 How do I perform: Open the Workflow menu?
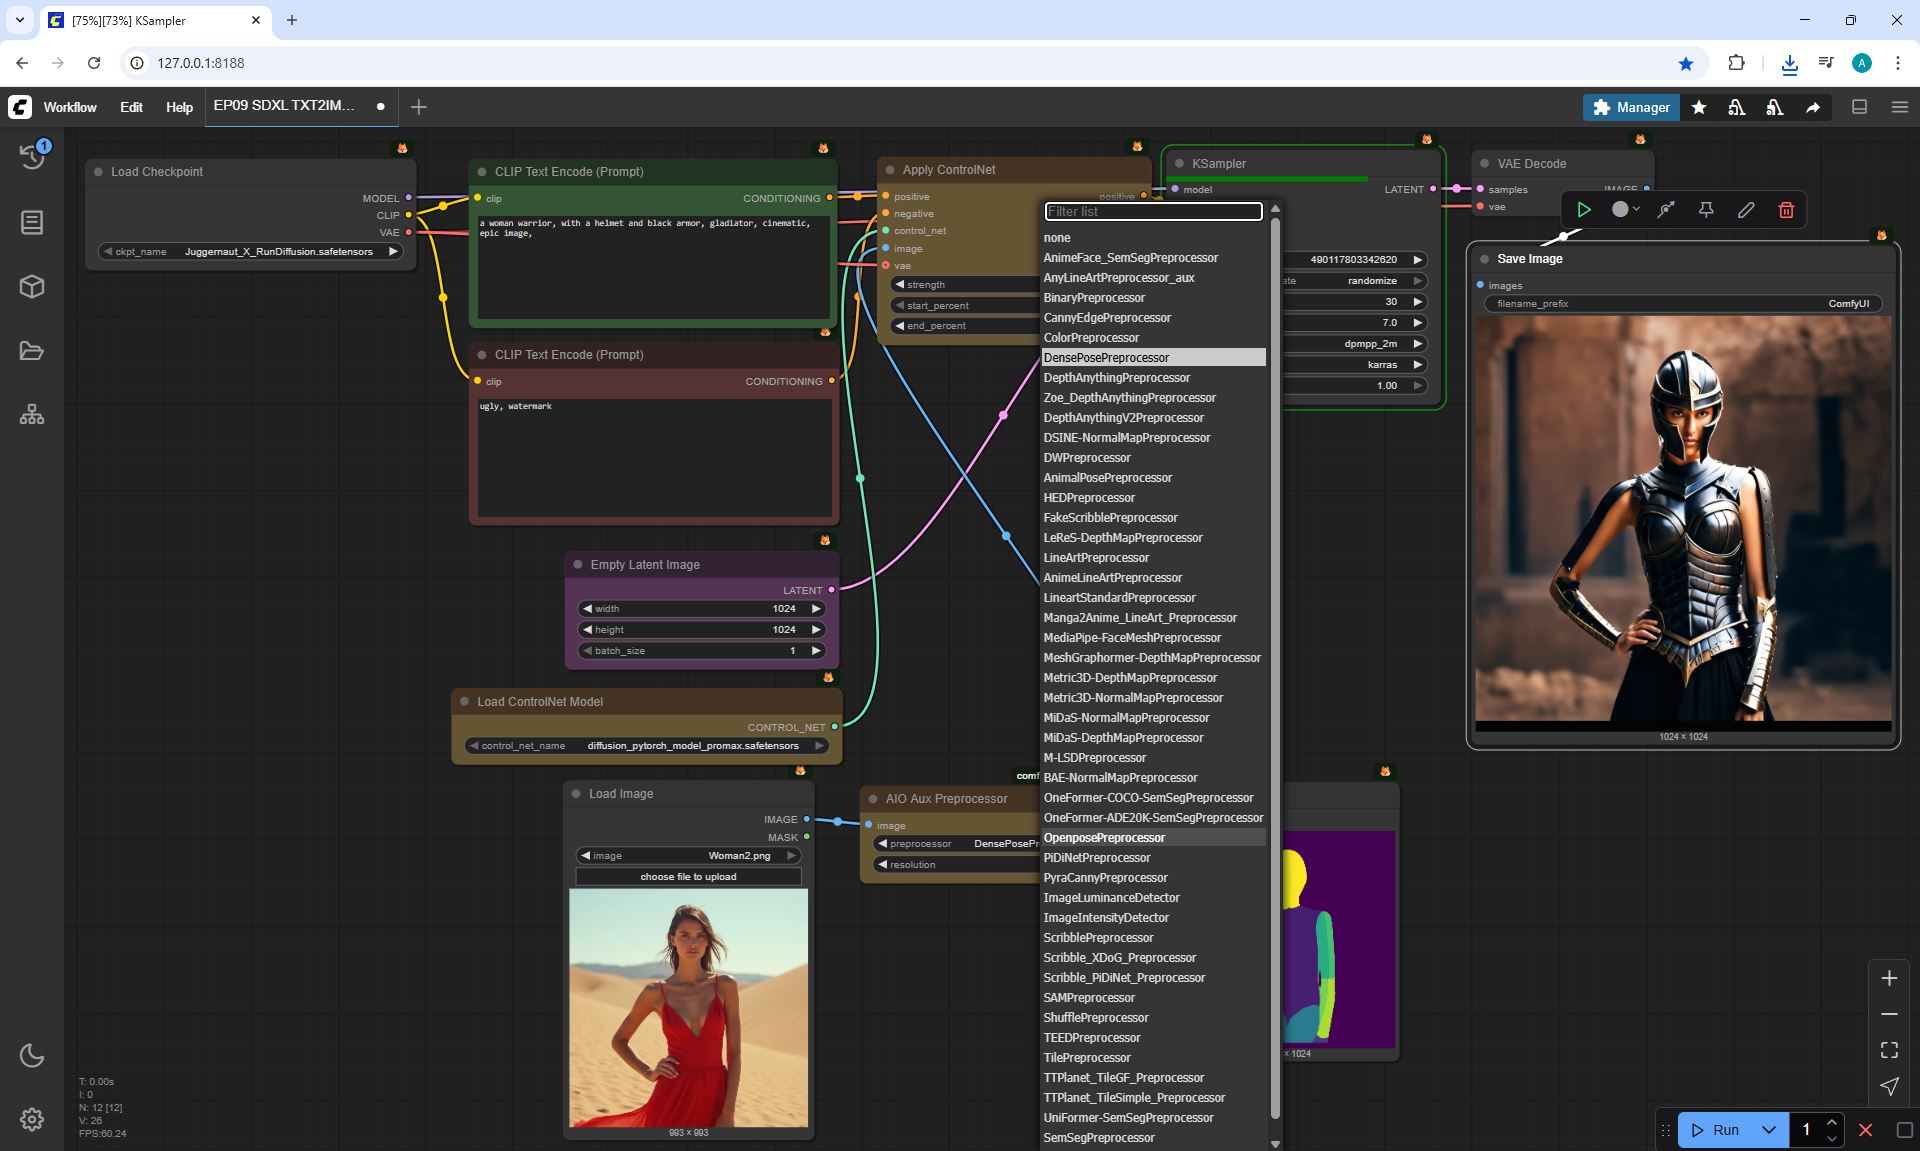70,107
